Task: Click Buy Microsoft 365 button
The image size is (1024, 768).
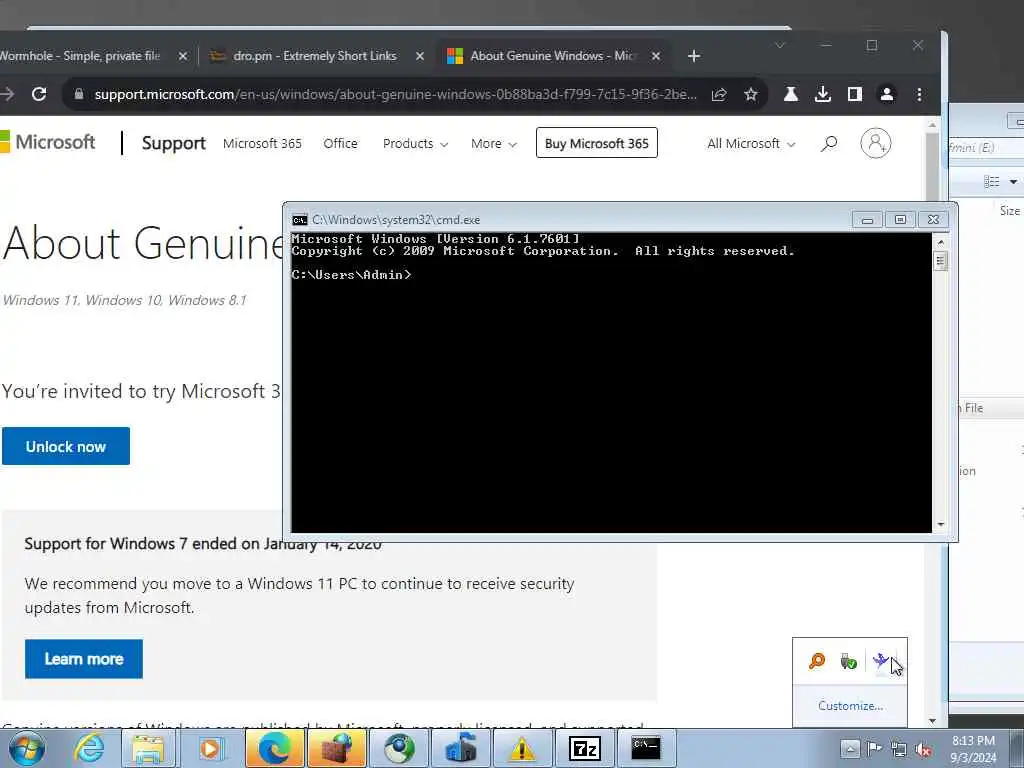Action: (x=596, y=143)
